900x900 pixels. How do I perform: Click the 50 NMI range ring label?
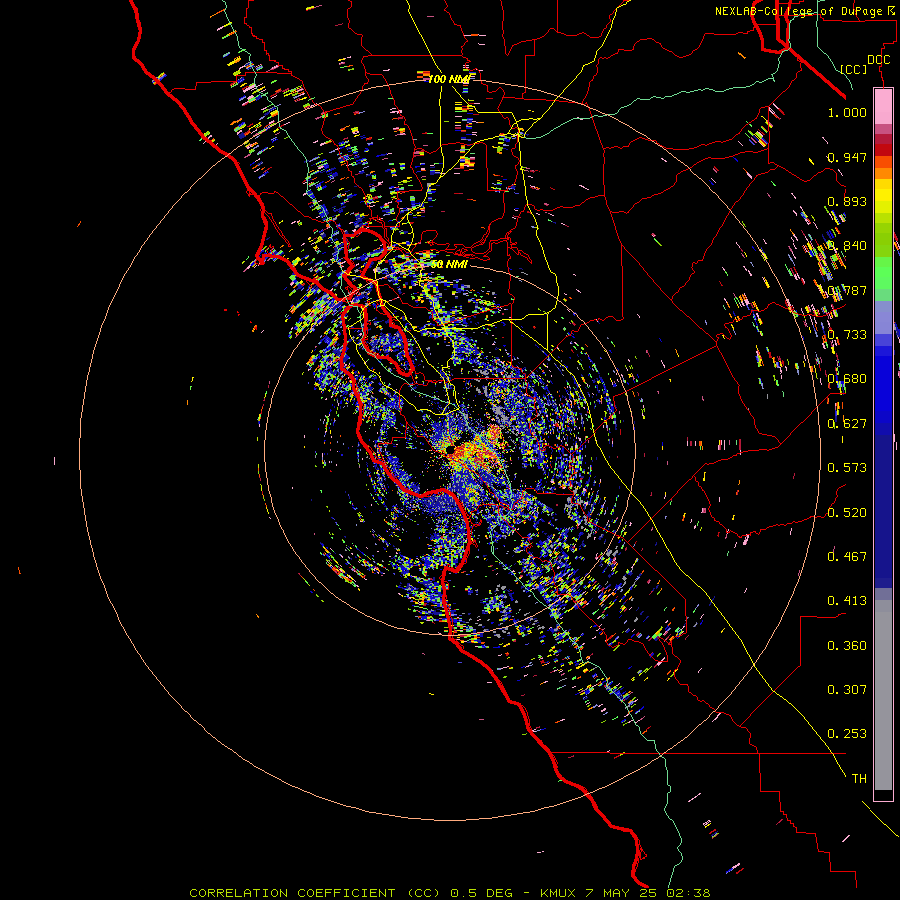(x=449, y=264)
